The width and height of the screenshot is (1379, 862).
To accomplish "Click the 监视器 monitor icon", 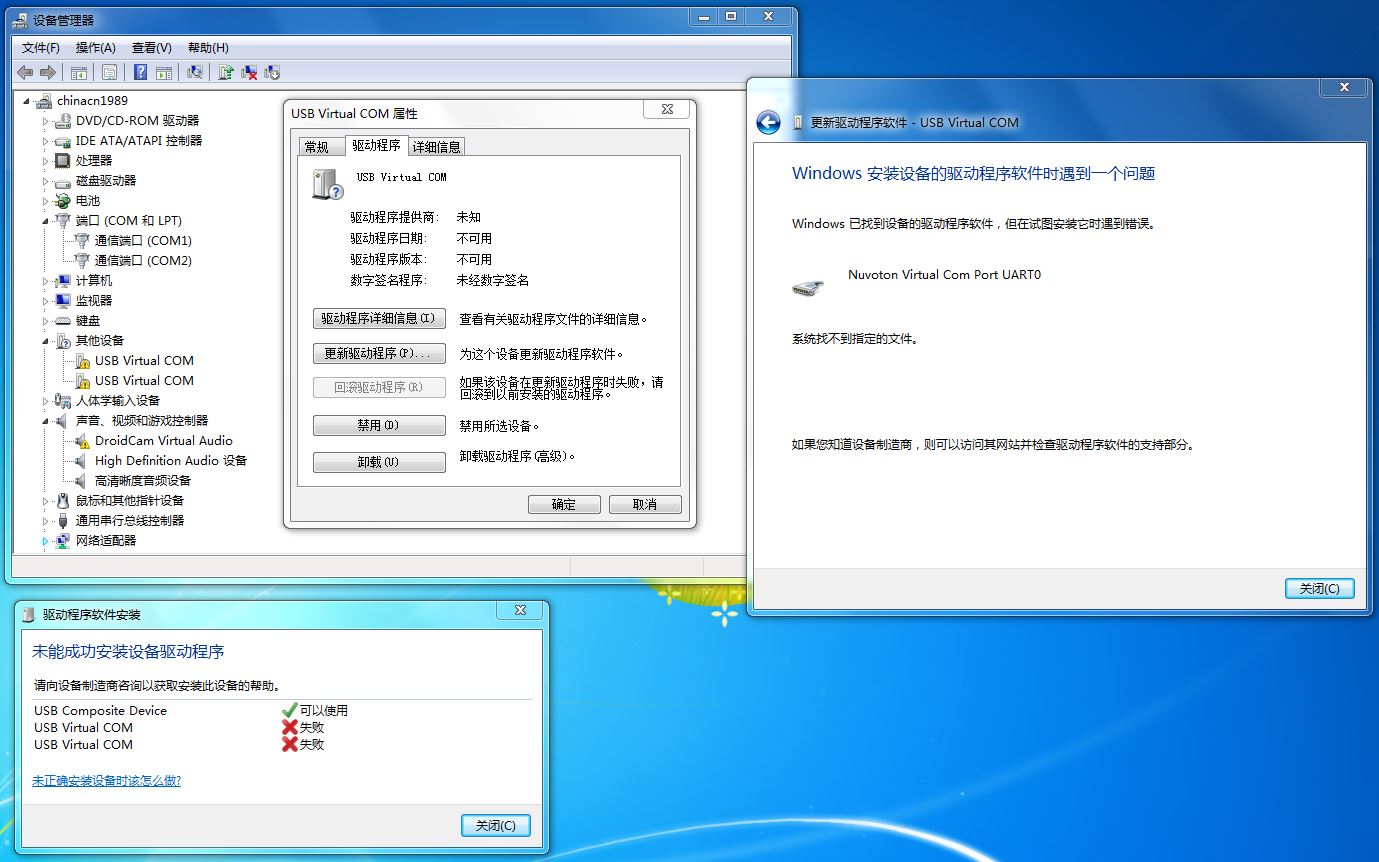I will pyautogui.click(x=63, y=300).
